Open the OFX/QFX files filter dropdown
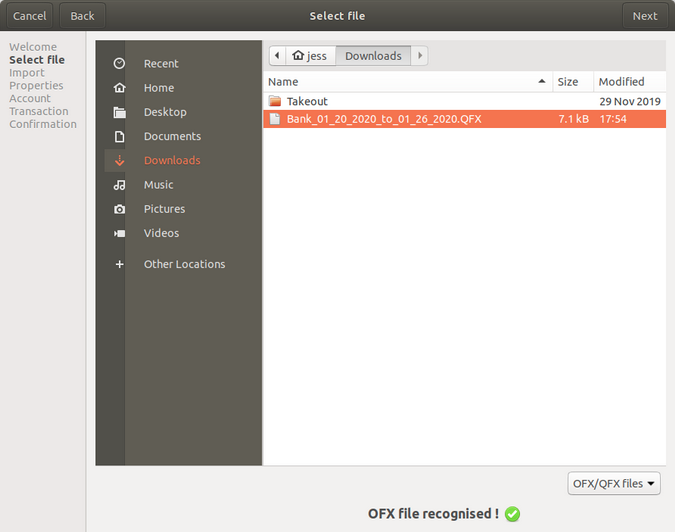The height and width of the screenshot is (532, 675). (614, 484)
